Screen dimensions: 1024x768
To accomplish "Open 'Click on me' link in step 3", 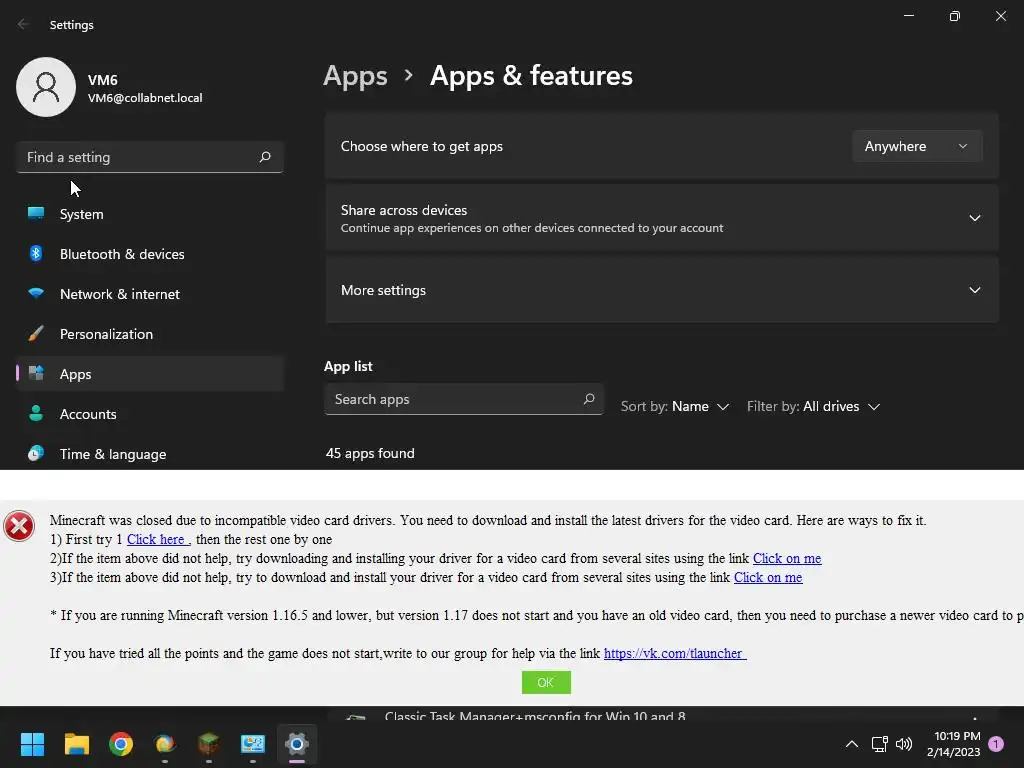I will tap(768, 577).
